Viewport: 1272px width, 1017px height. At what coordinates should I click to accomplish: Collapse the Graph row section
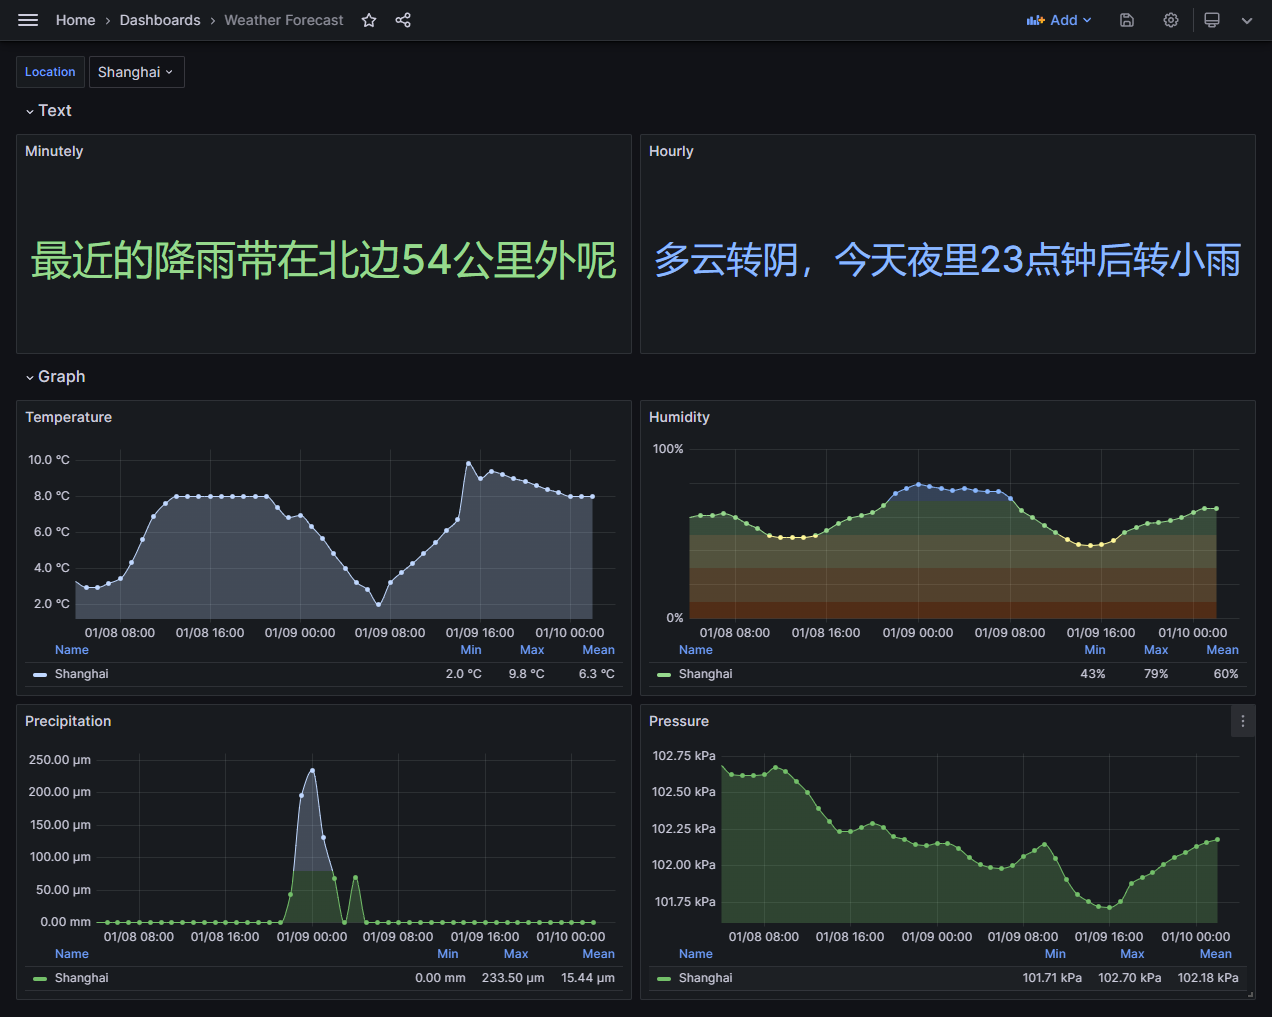55,377
